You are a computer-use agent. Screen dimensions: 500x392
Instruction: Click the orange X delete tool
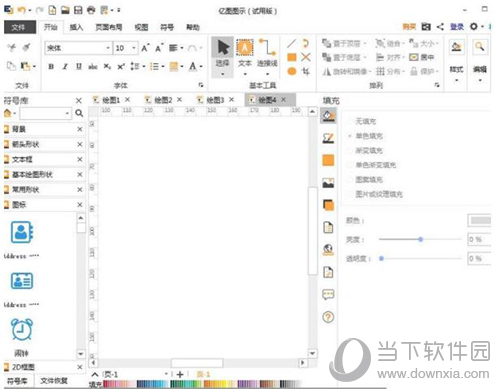(x=306, y=57)
